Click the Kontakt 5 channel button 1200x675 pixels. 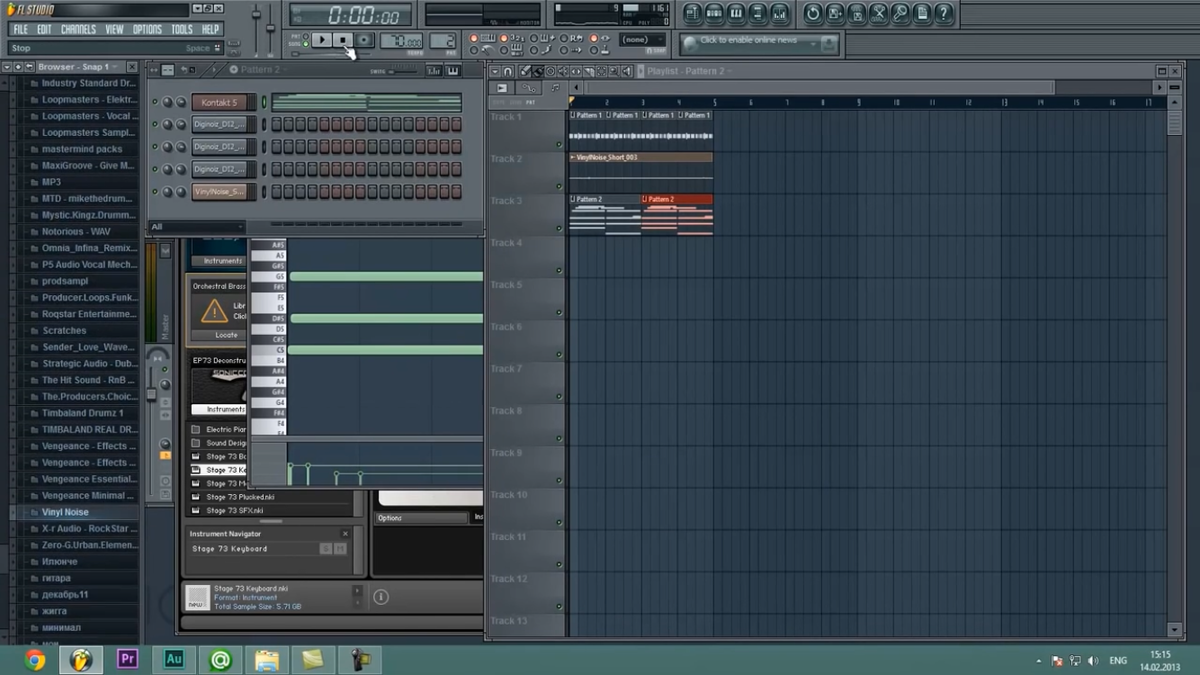[219, 102]
